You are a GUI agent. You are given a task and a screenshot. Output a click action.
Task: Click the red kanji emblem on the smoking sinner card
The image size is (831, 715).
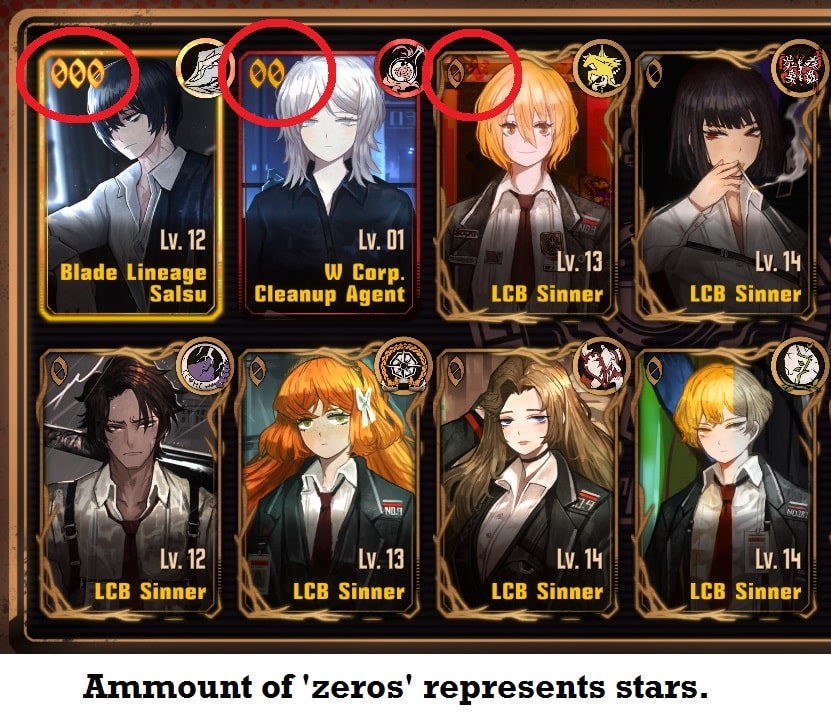pos(799,68)
